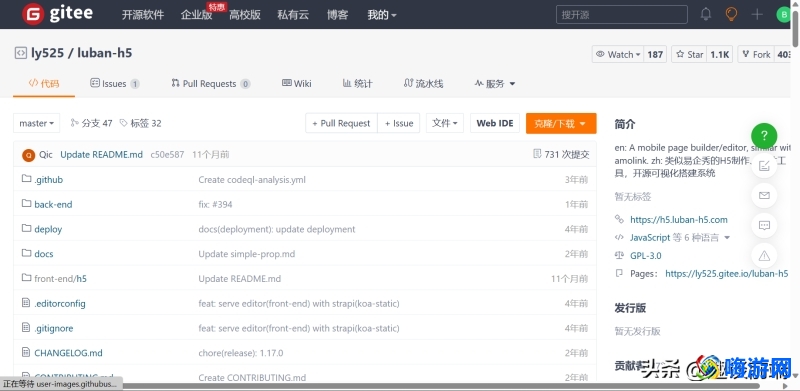The height and width of the screenshot is (391, 800).
Task: Open the 克隆/下载 dropdown button
Action: tap(561, 123)
